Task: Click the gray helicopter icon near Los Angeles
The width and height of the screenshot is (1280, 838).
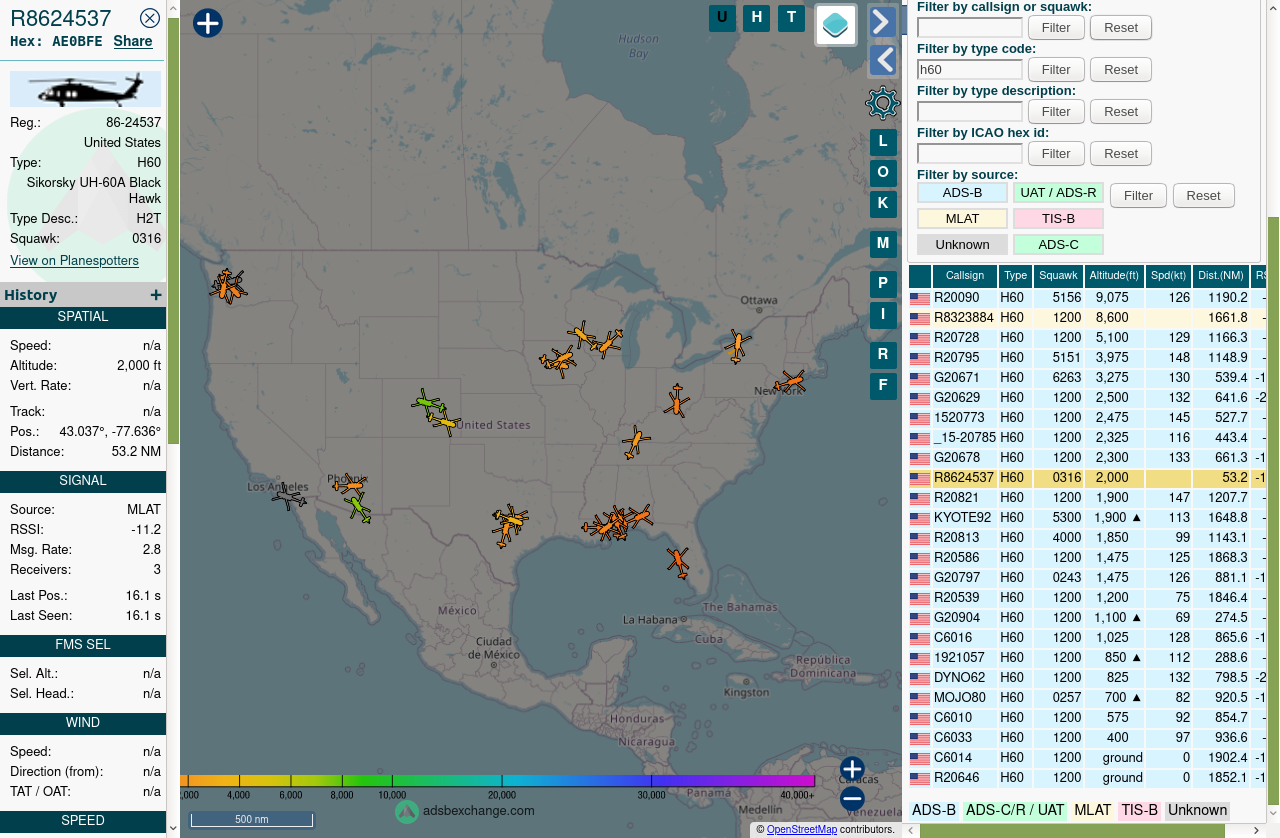Action: (x=289, y=496)
